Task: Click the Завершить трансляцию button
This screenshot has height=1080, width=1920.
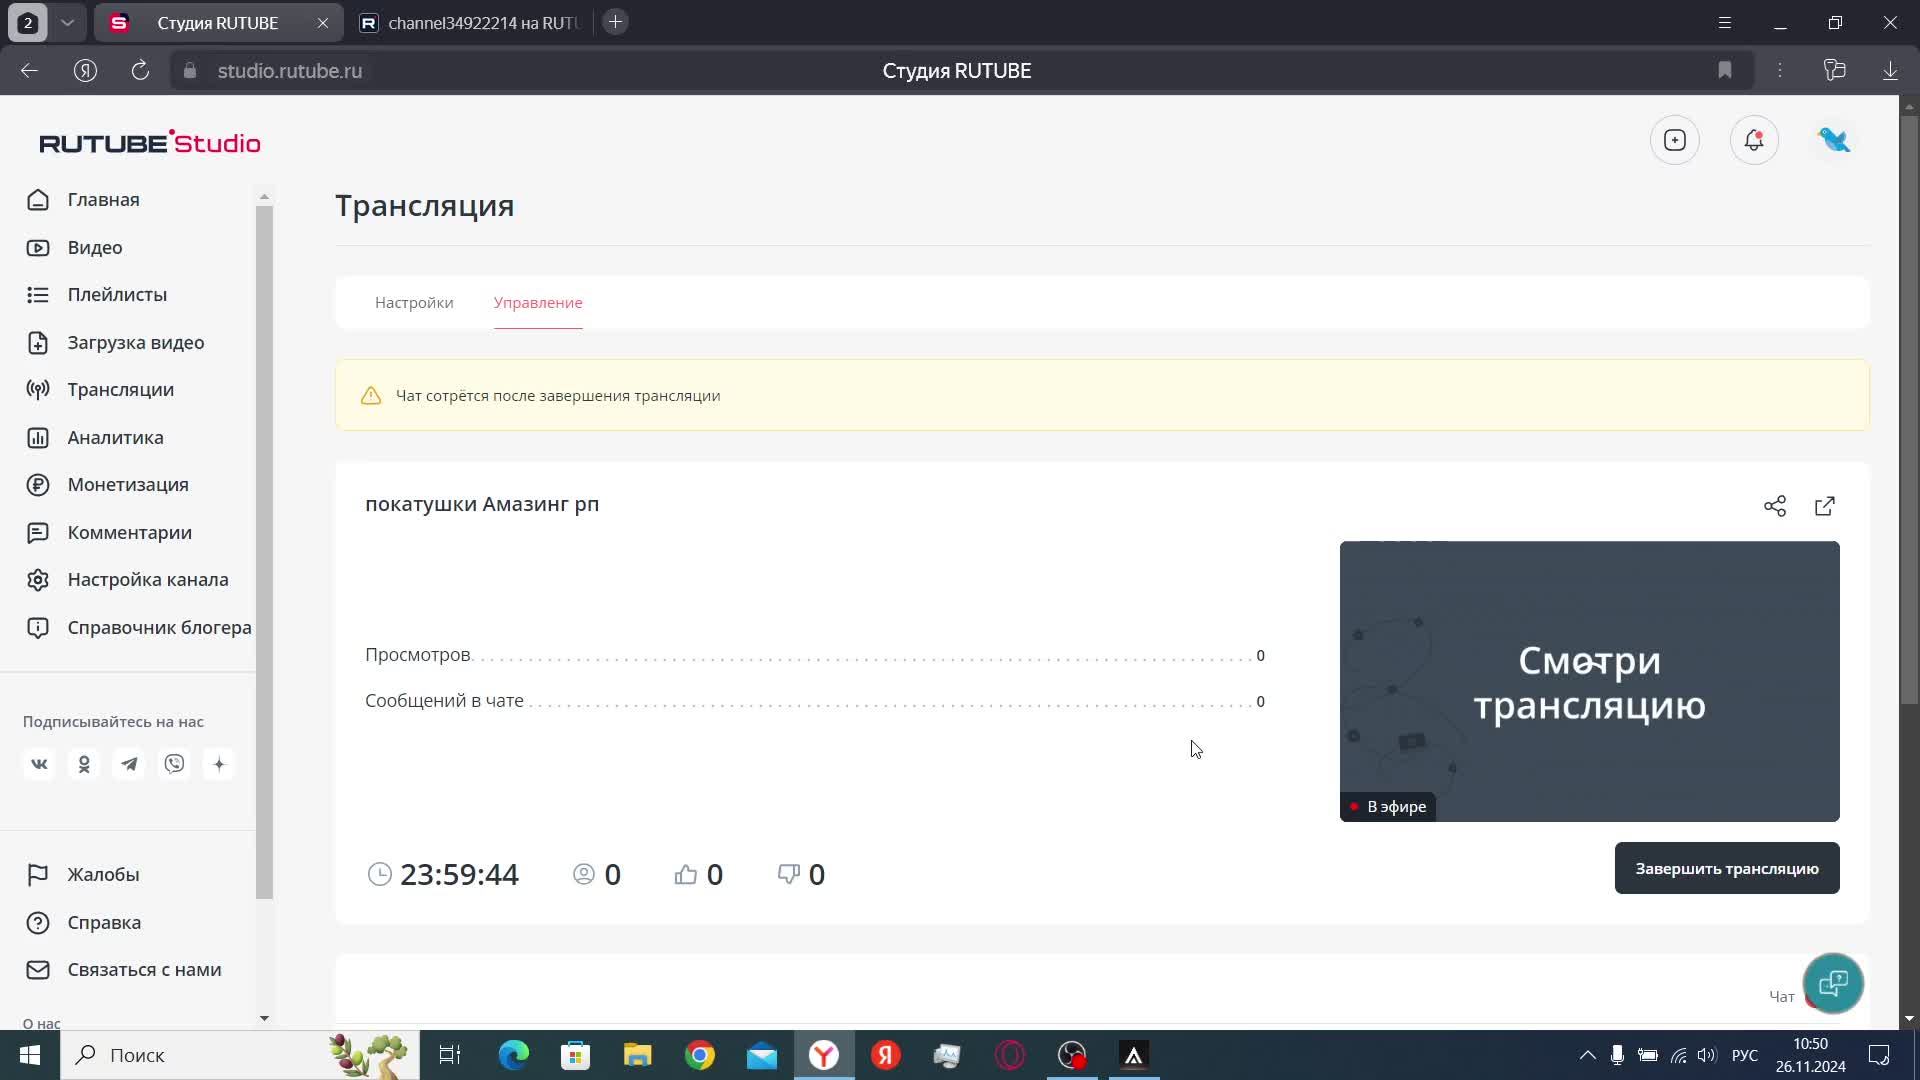Action: (x=1727, y=868)
